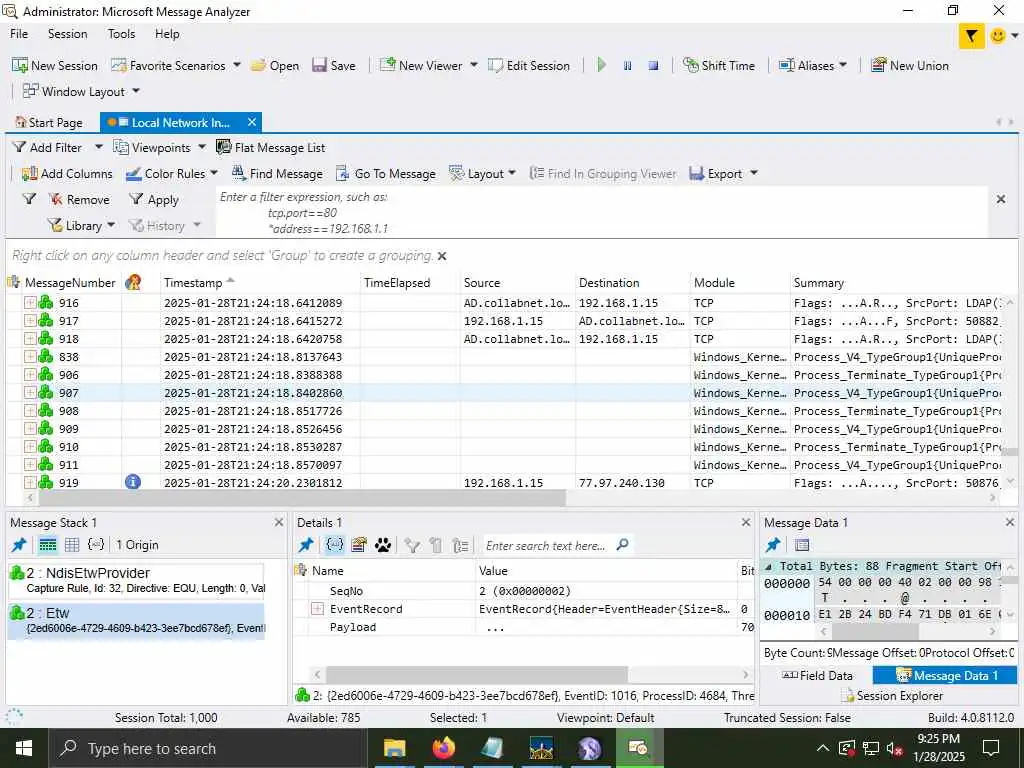
Task: Expand message row 916
Action: click(30, 302)
